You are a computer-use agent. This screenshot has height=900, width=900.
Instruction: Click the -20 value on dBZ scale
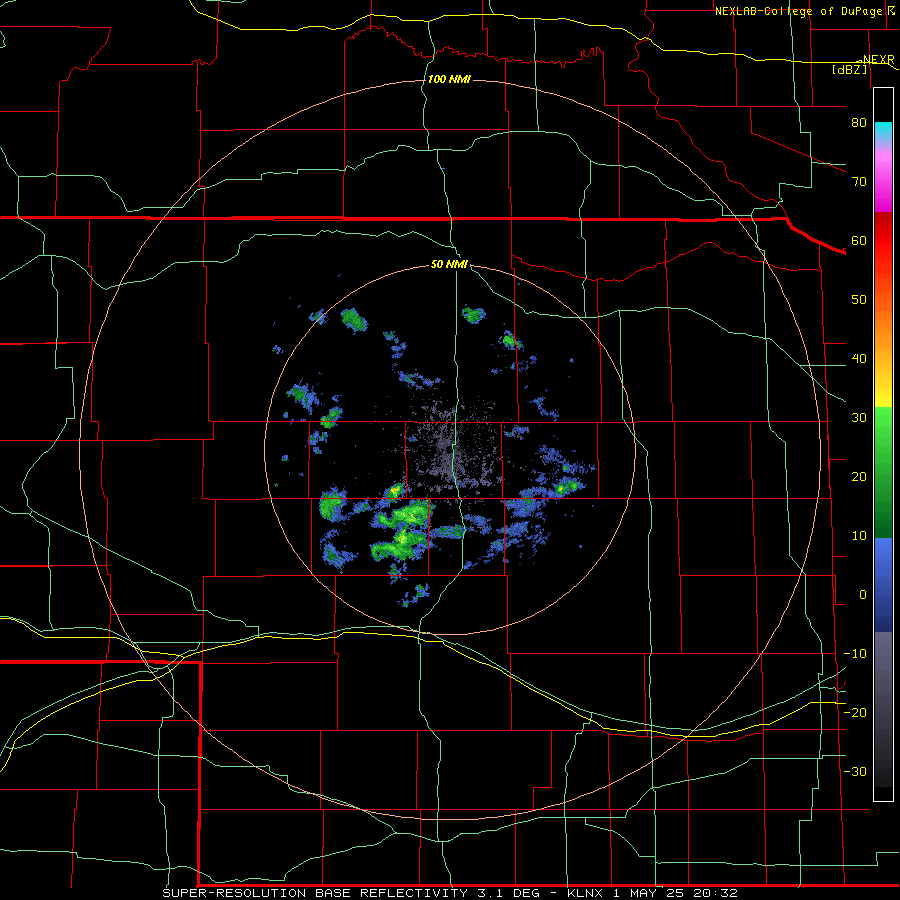point(855,712)
